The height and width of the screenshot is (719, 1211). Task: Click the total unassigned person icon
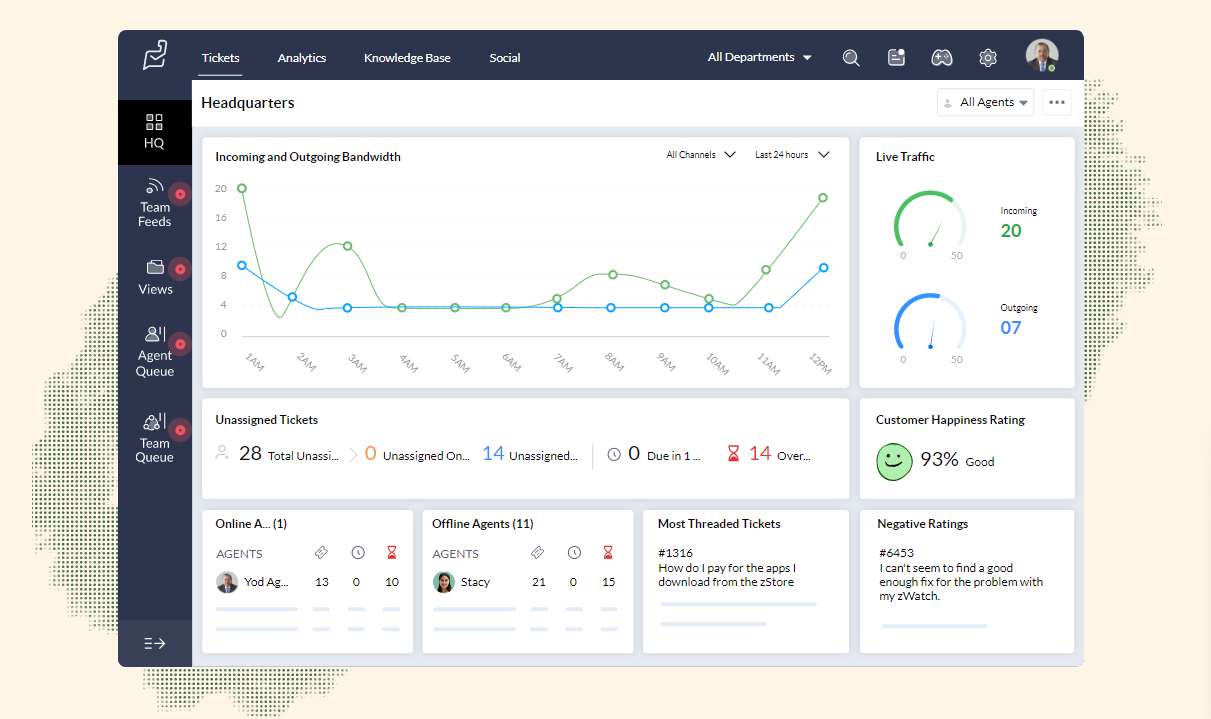[222, 454]
